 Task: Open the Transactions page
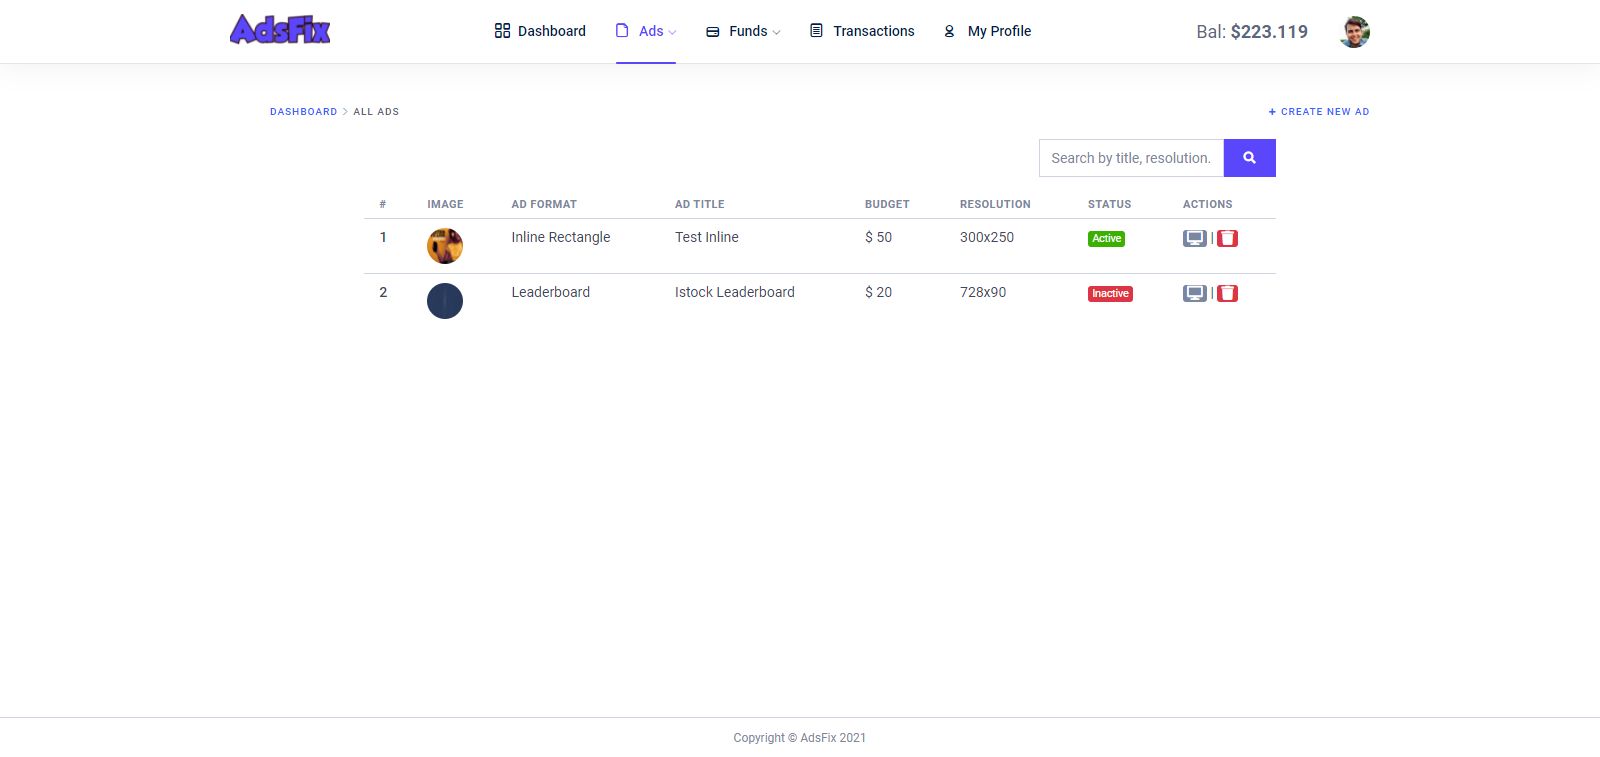(x=862, y=31)
